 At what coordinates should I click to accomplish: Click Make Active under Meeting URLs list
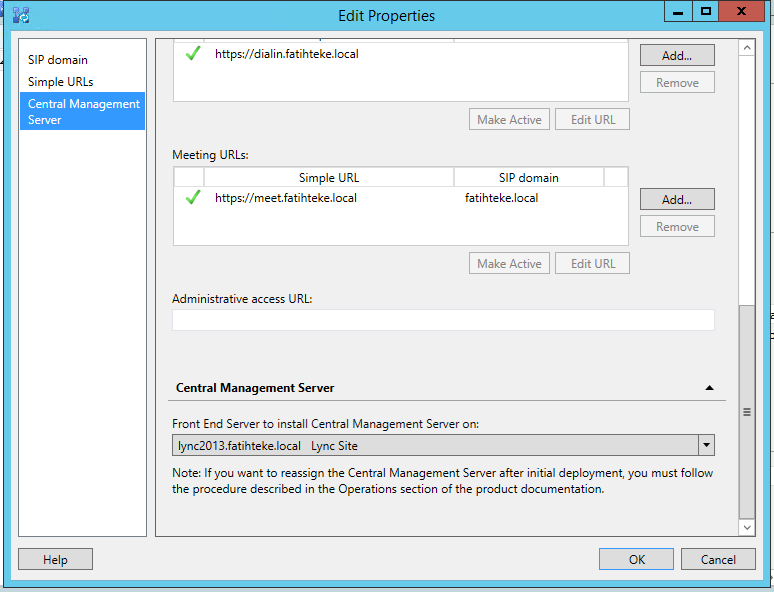point(509,264)
